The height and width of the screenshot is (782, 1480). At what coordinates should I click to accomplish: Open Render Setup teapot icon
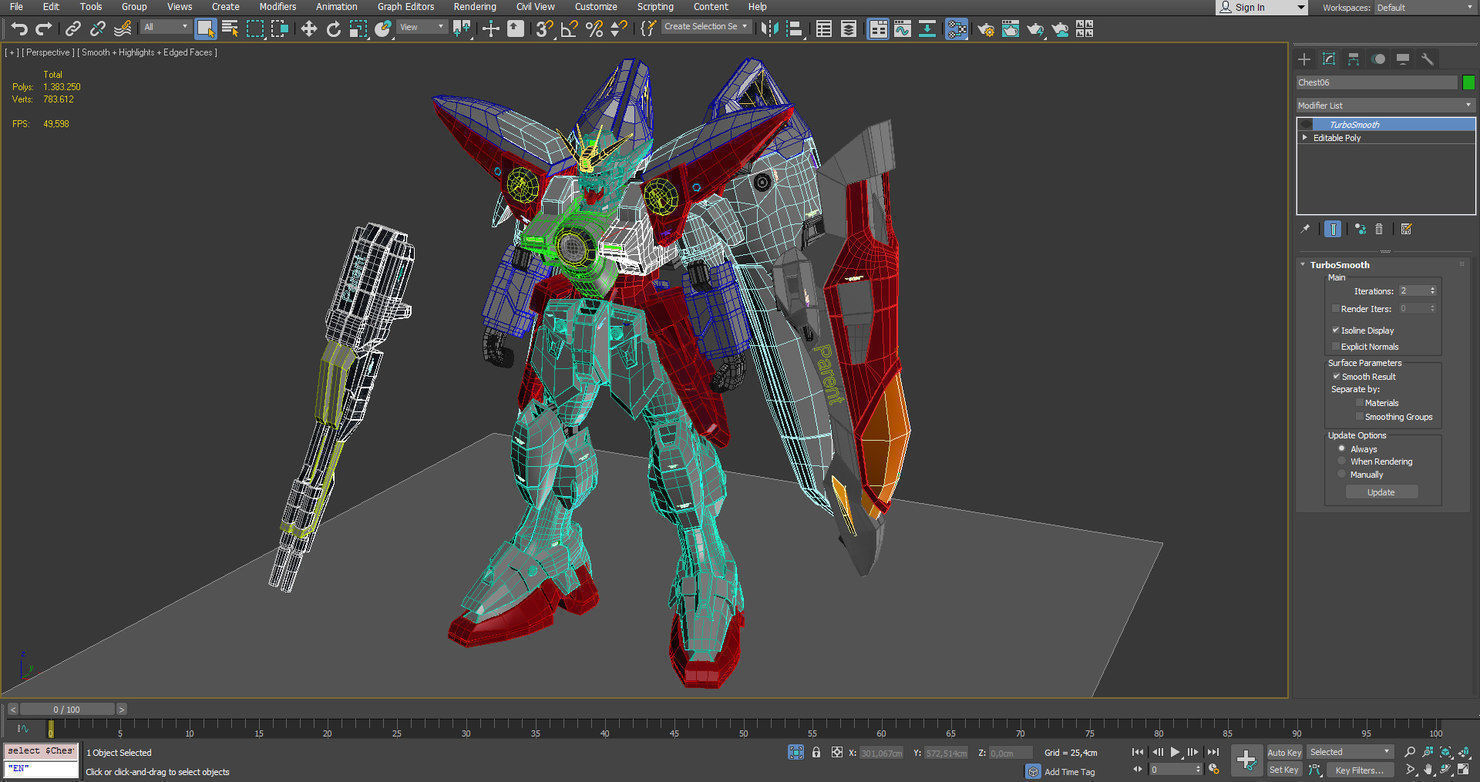click(x=985, y=29)
